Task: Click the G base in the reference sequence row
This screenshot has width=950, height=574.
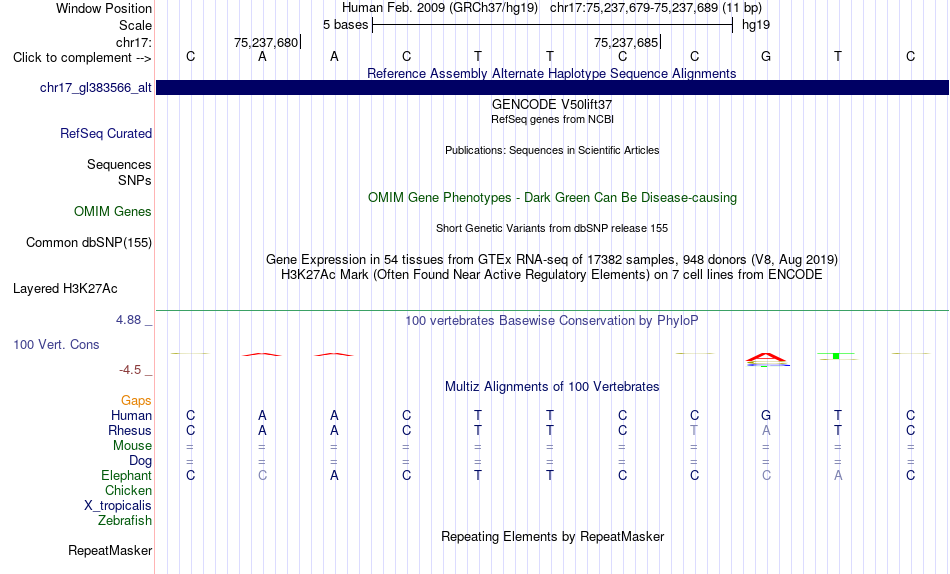Action: tap(766, 56)
